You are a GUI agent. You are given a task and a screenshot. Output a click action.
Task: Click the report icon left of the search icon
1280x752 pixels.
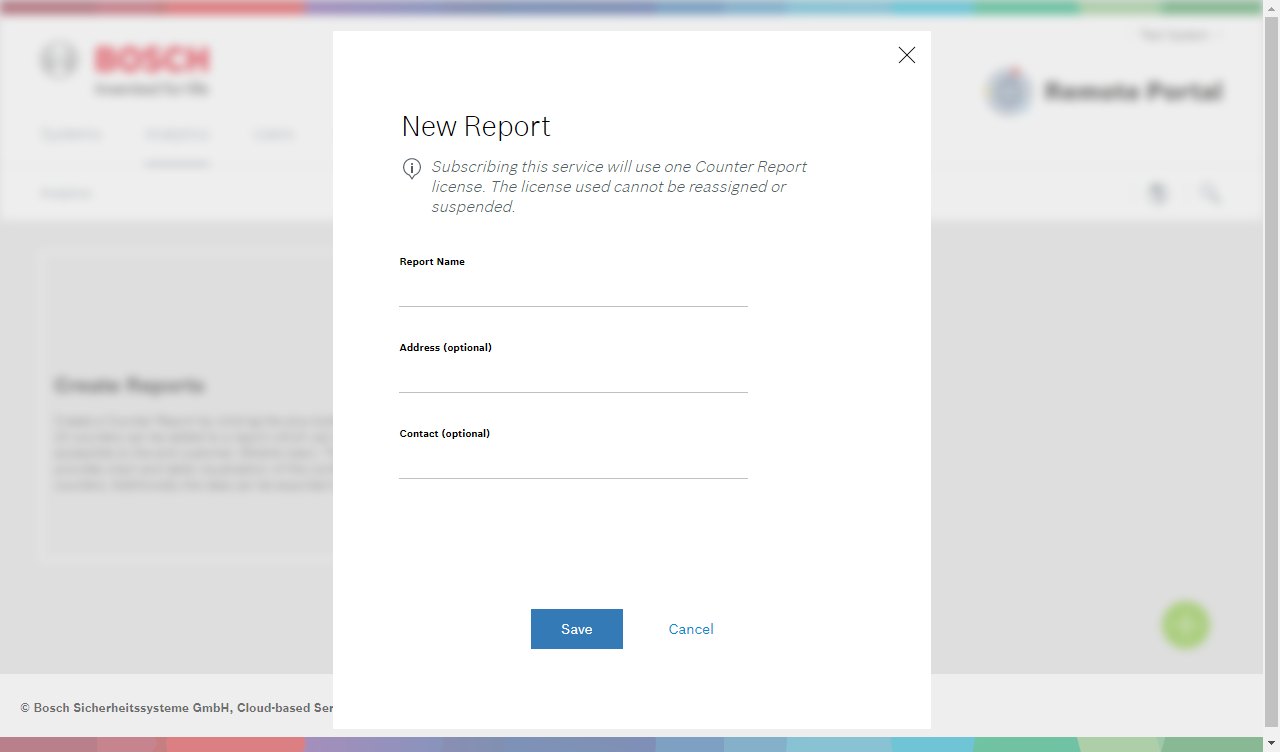(1158, 193)
